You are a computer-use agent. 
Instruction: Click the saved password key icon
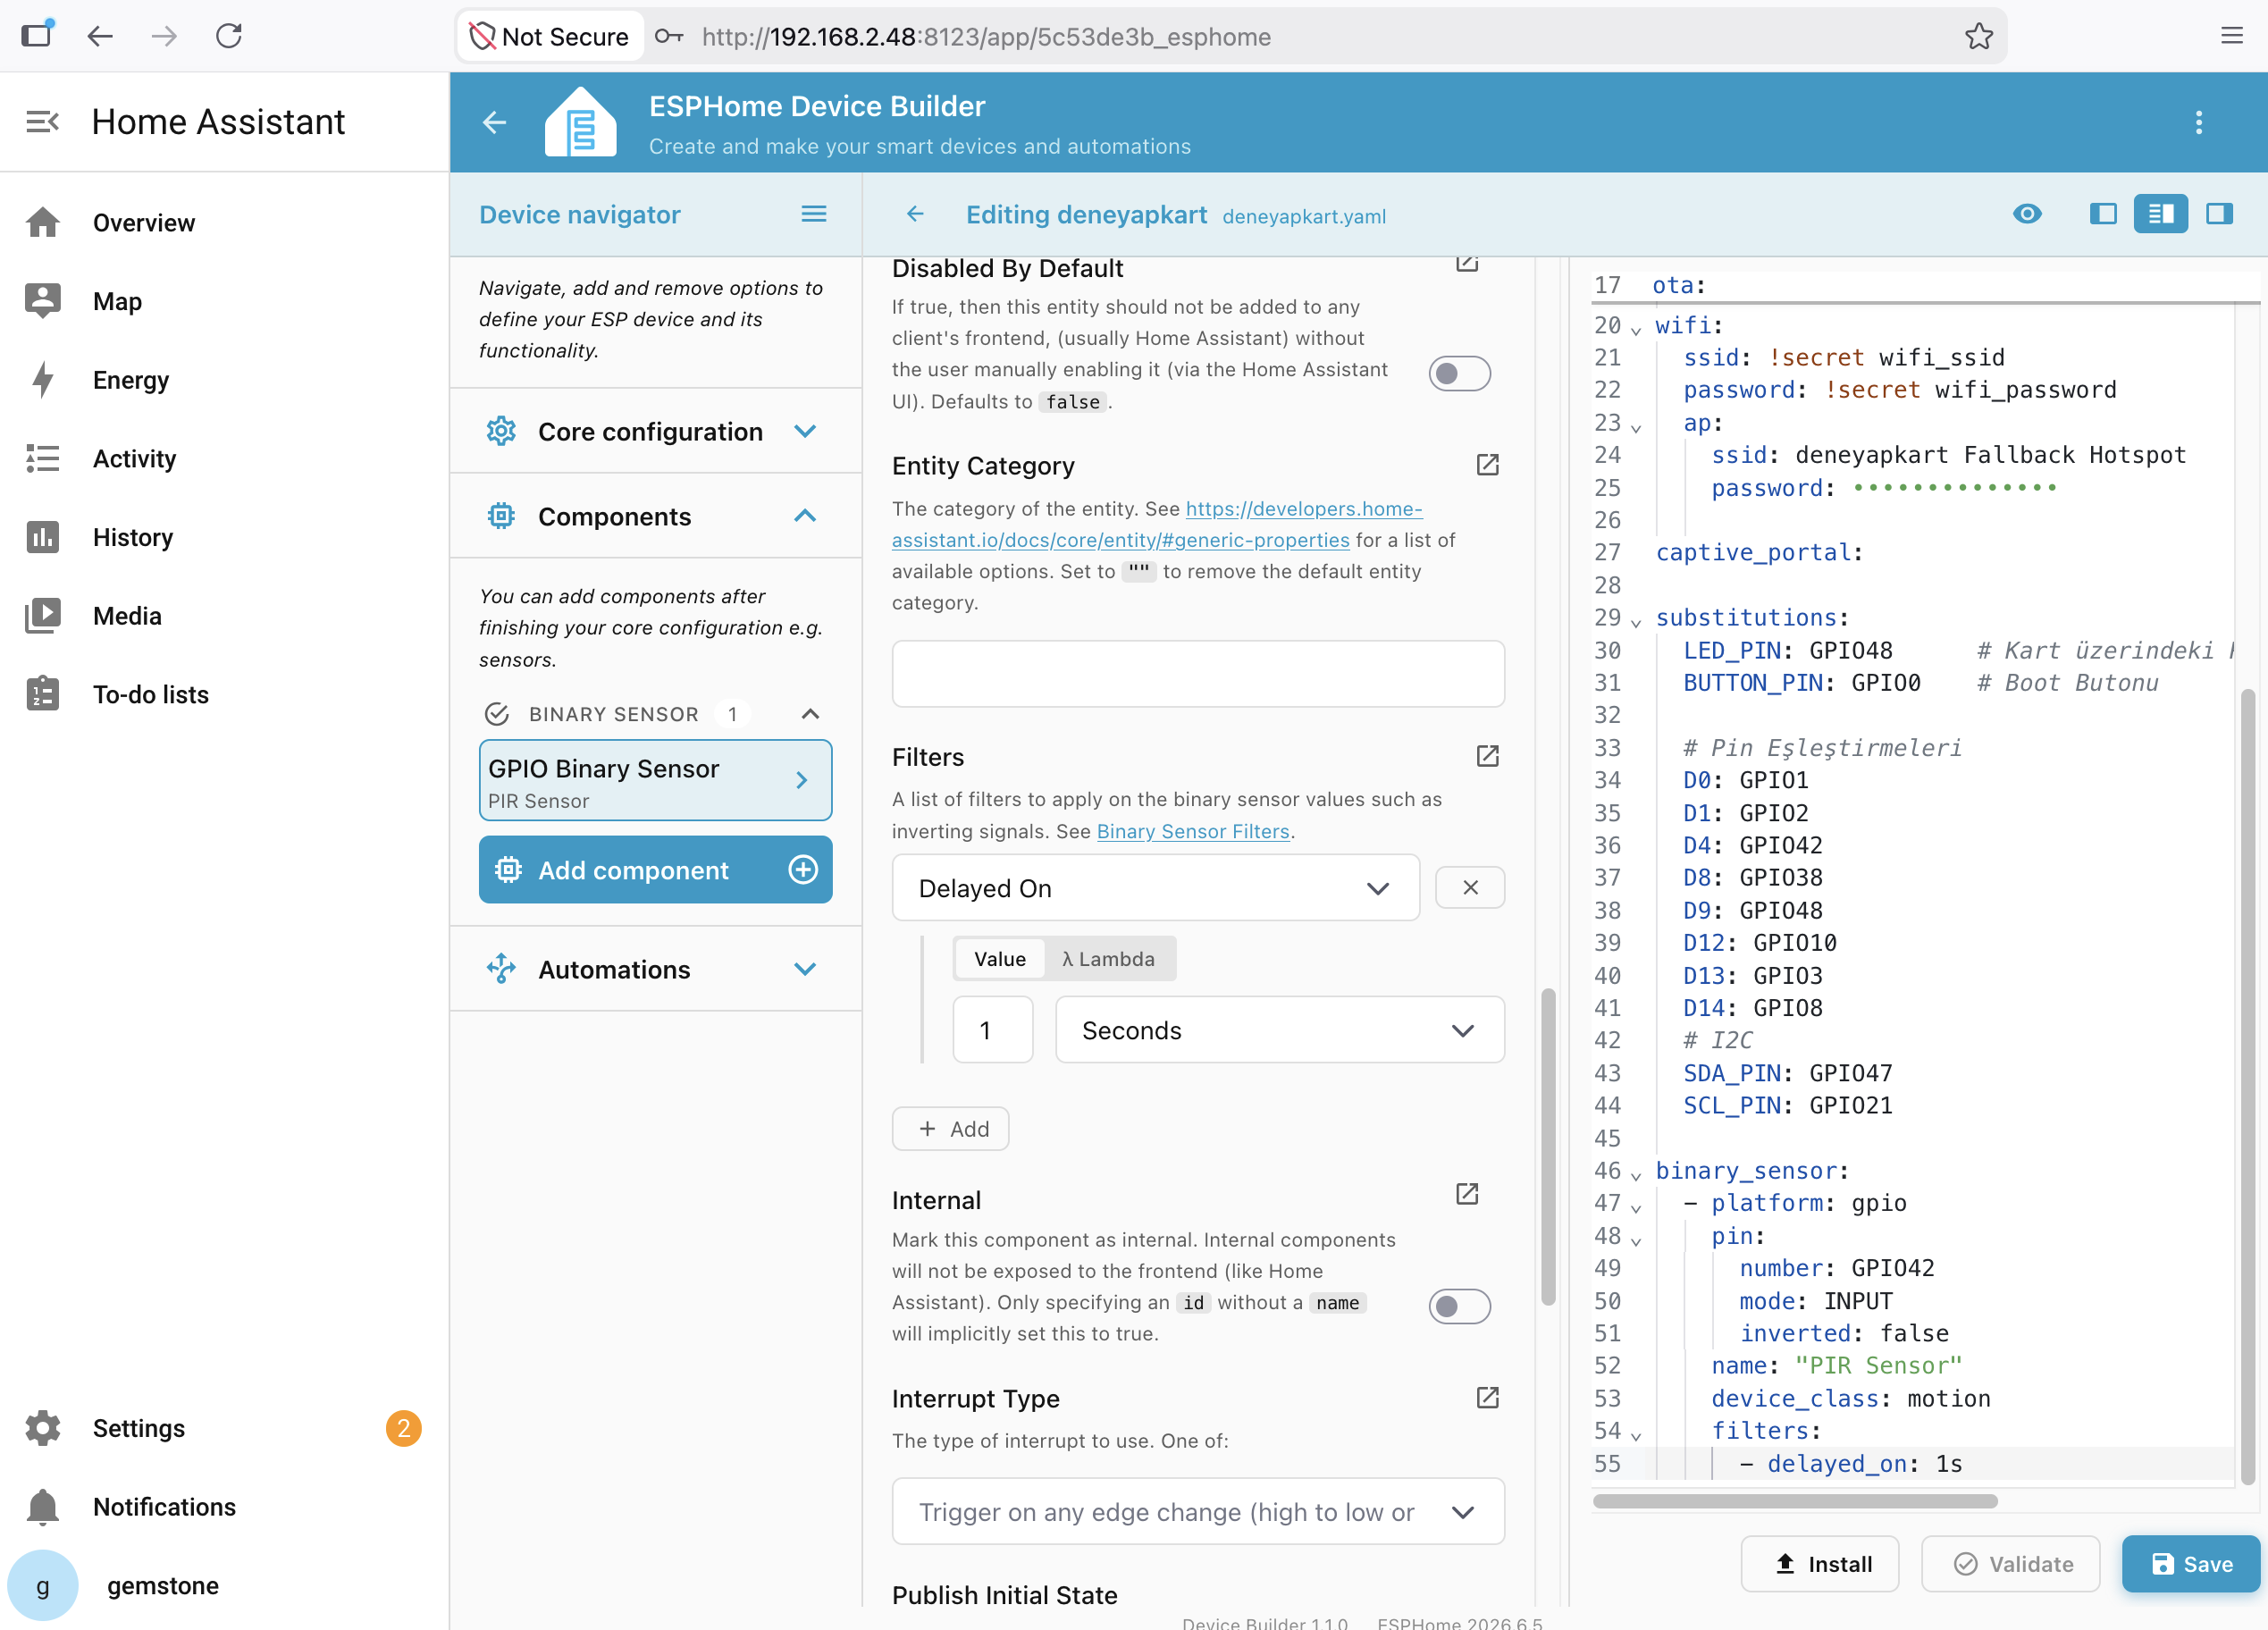[x=669, y=37]
